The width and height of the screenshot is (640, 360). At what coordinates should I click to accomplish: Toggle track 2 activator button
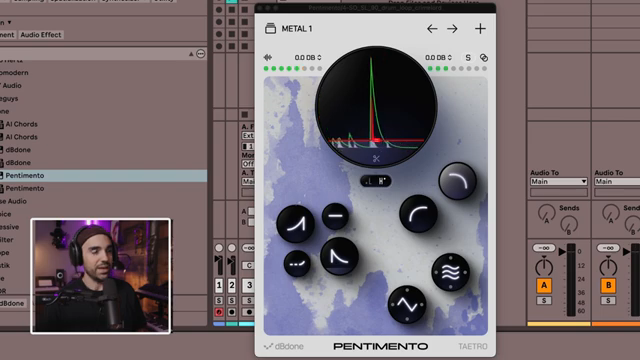231,285
